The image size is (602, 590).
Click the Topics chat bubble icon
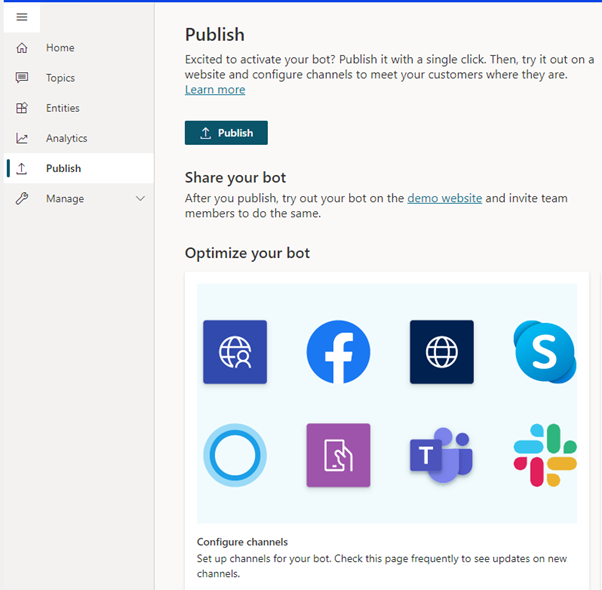click(x=22, y=78)
